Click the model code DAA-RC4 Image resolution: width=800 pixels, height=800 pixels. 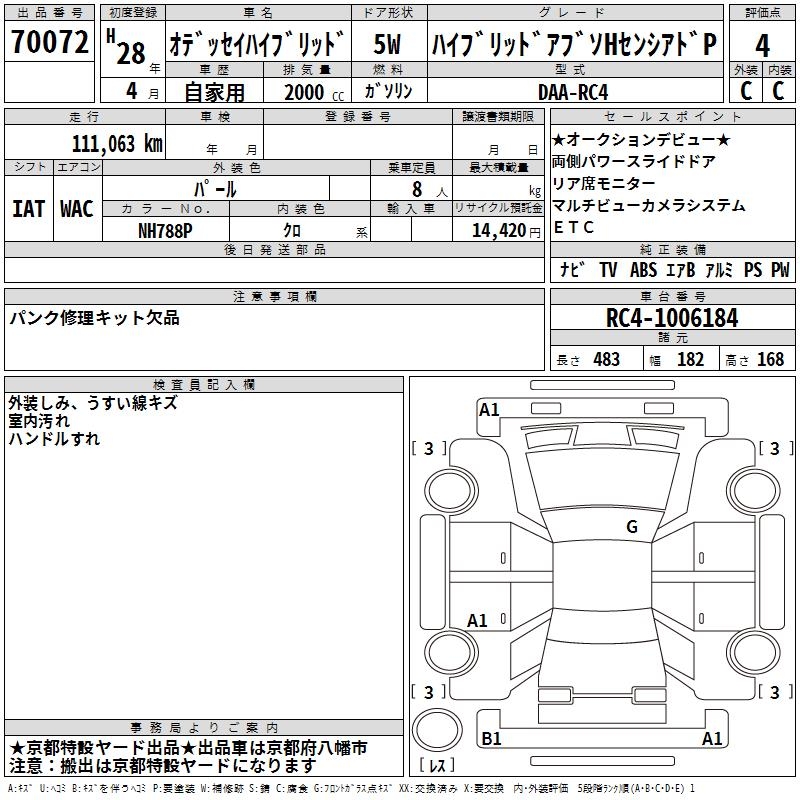click(x=573, y=92)
